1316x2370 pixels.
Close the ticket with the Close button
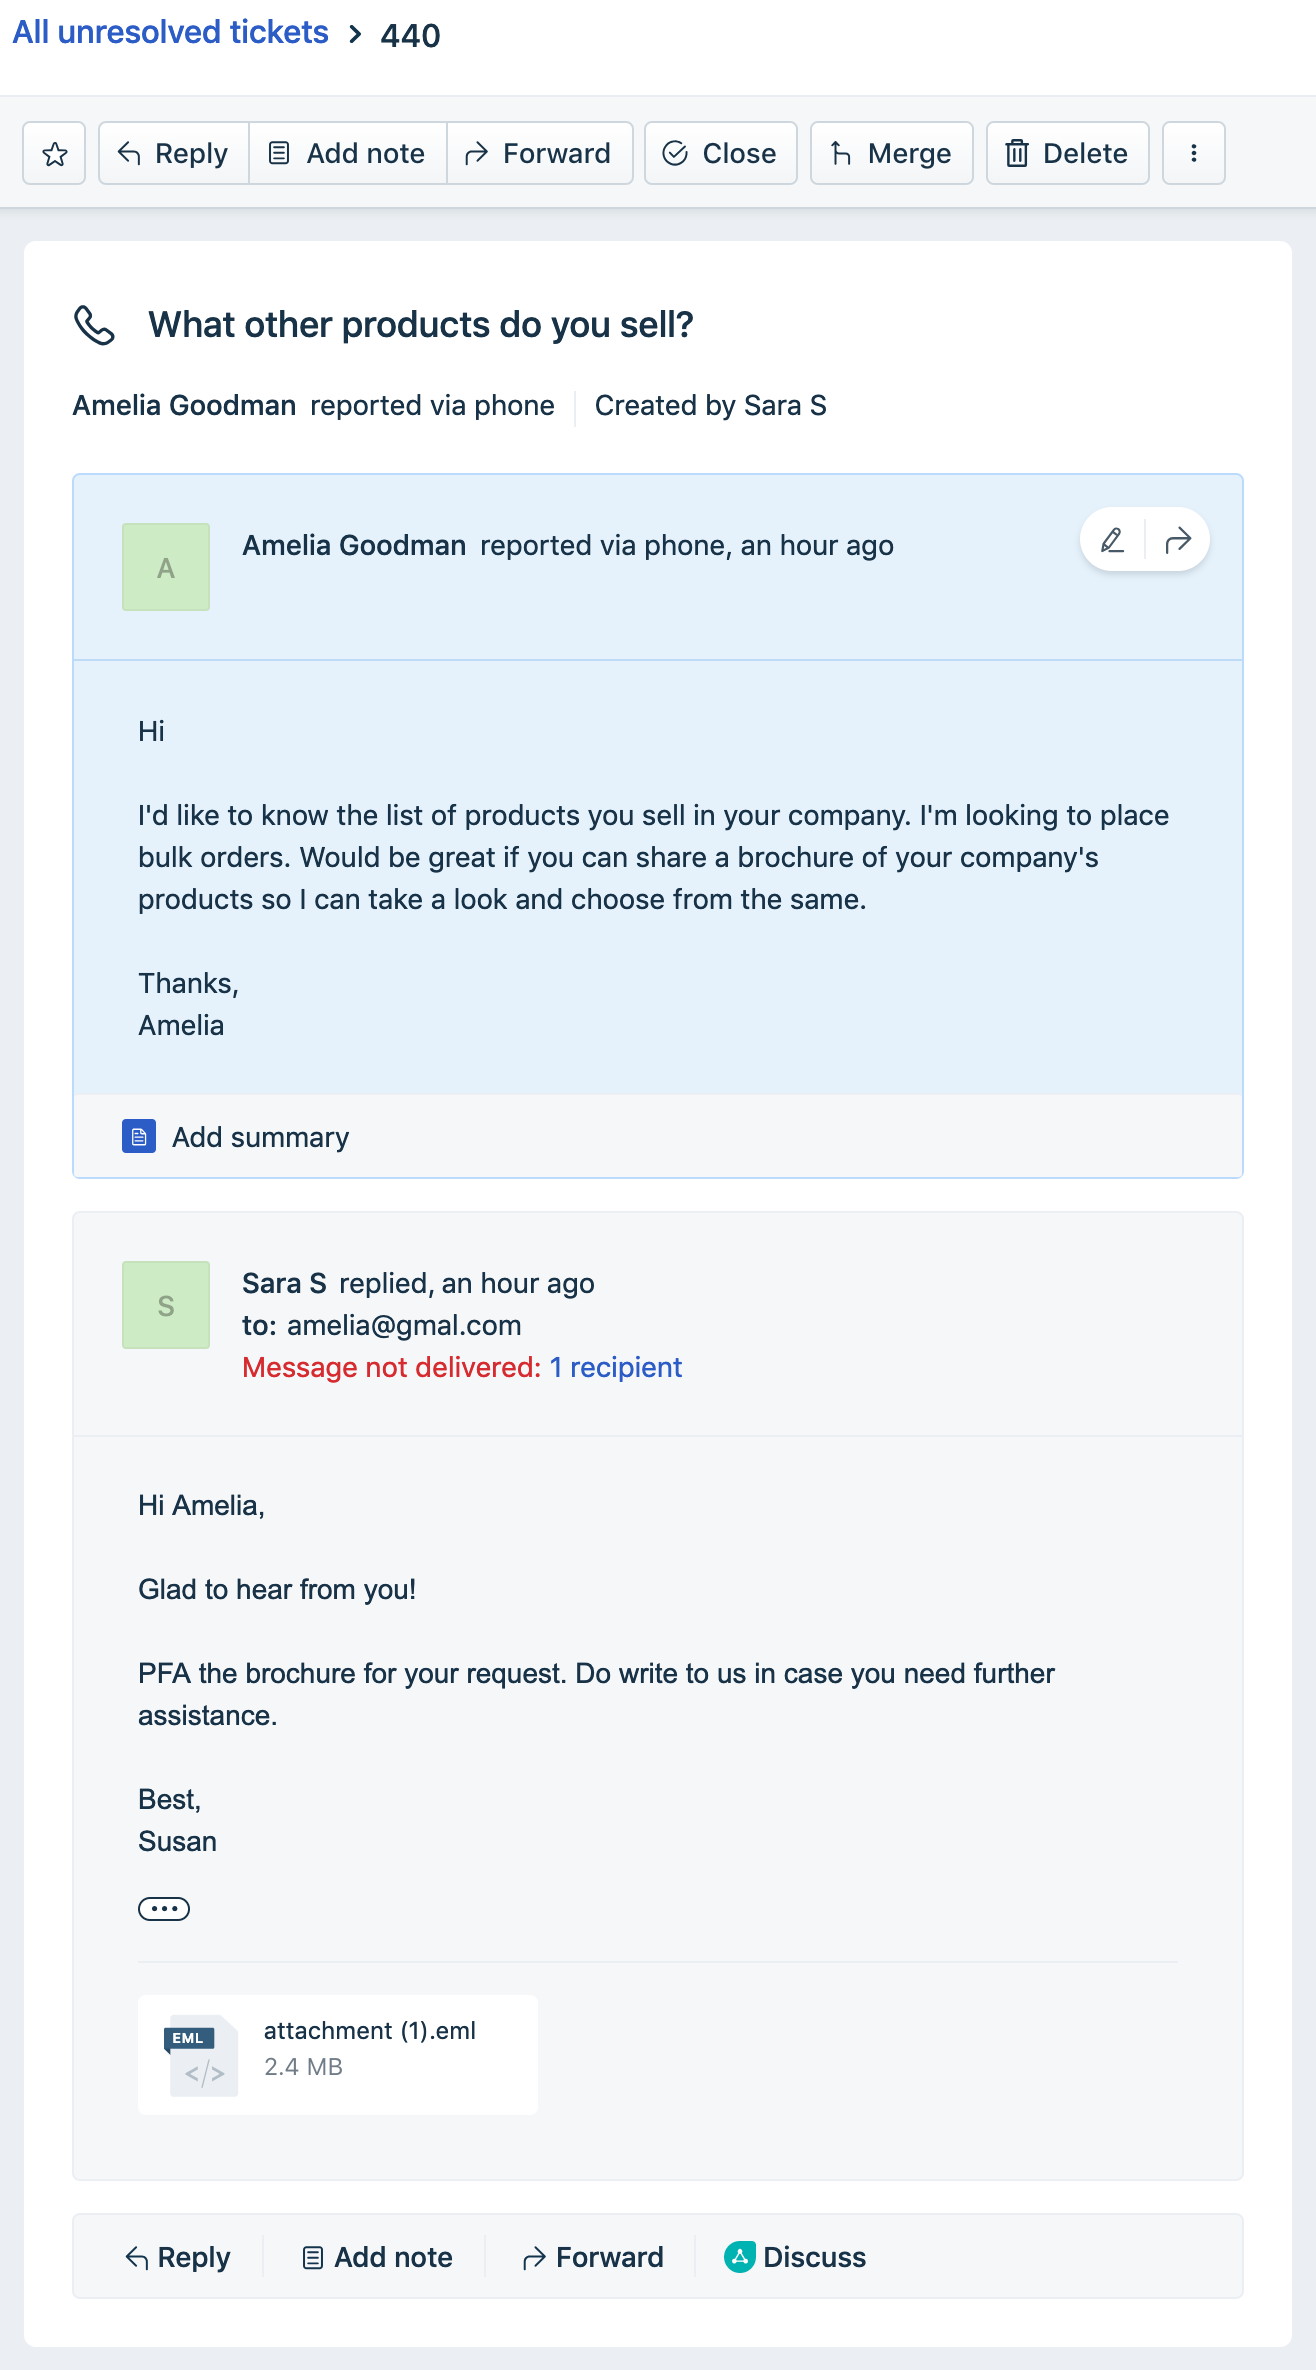(x=721, y=153)
